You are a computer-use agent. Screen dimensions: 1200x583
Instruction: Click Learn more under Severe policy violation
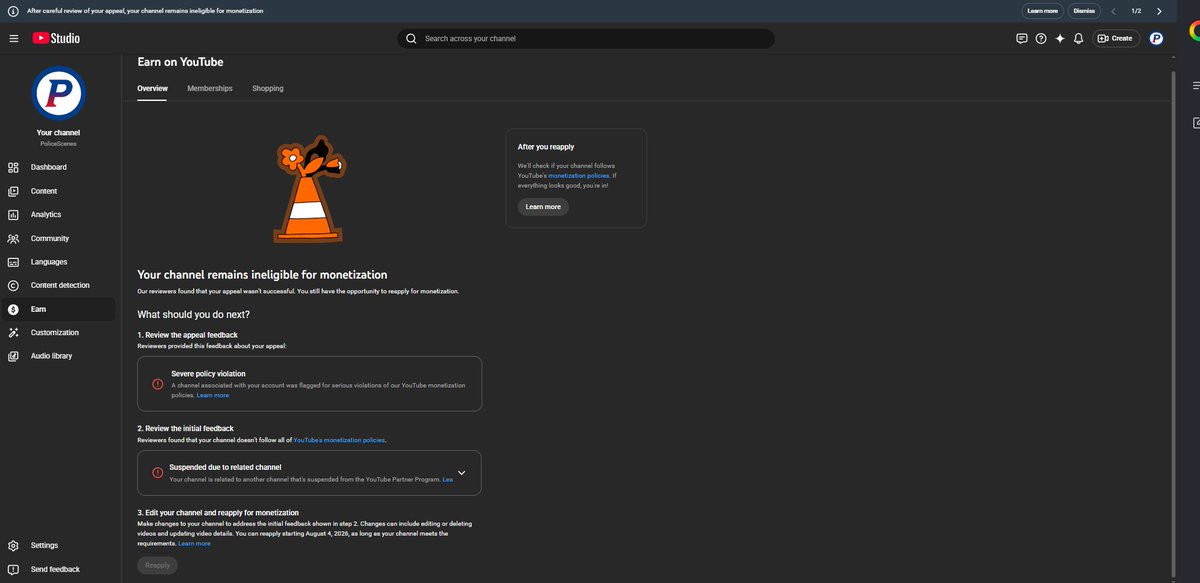[x=213, y=395]
